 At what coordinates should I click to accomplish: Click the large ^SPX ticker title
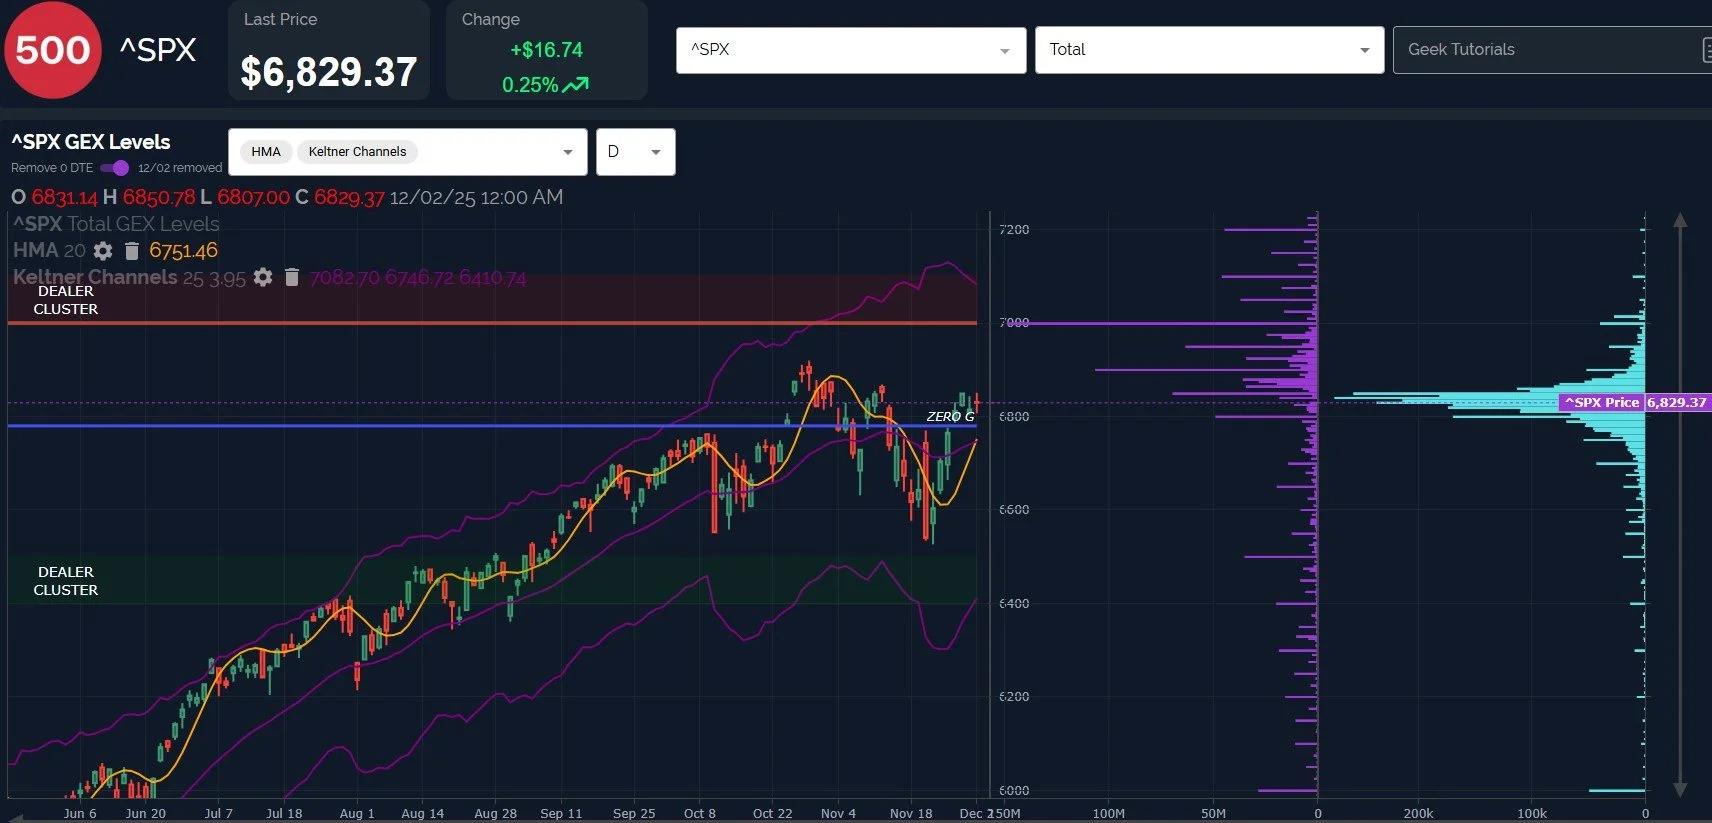[158, 50]
